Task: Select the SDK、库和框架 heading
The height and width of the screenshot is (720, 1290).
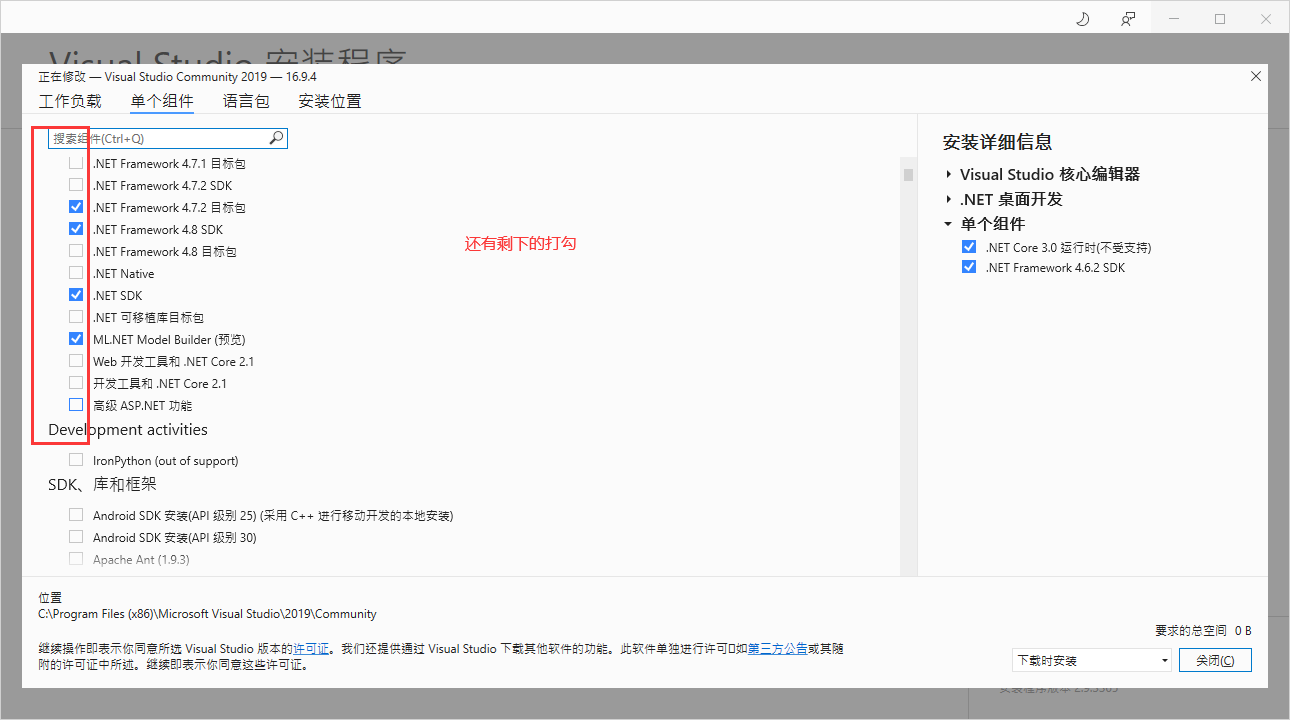Action: point(102,485)
